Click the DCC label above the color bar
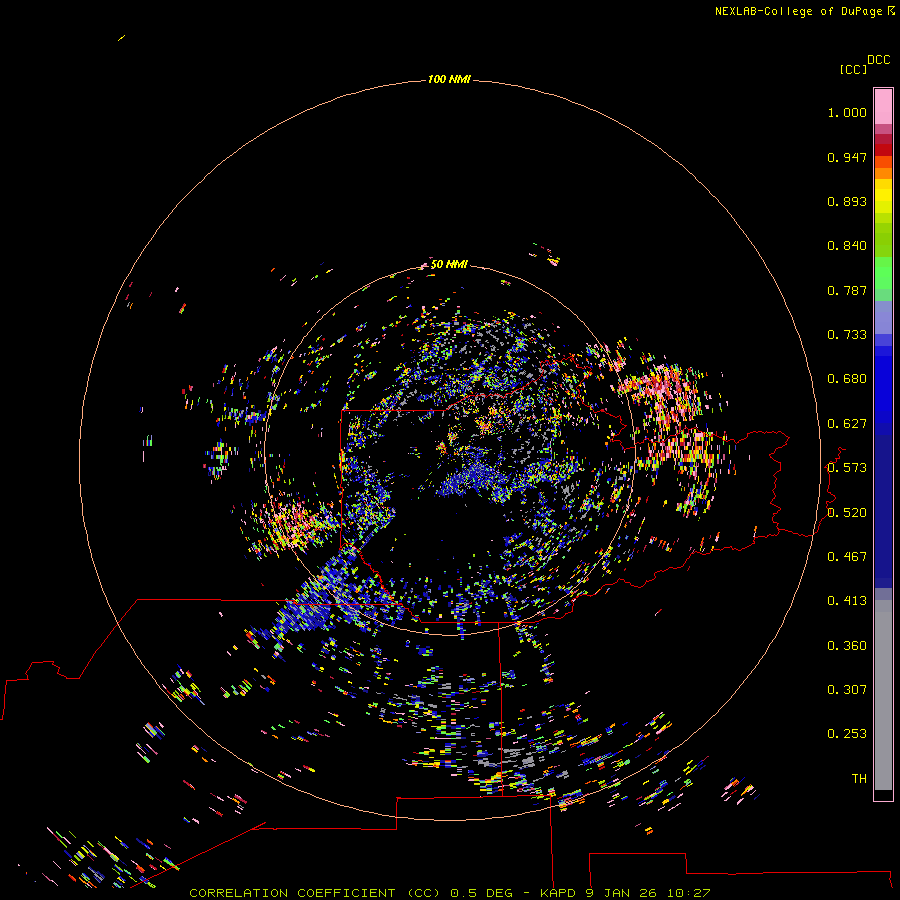The image size is (900, 900). 879,60
